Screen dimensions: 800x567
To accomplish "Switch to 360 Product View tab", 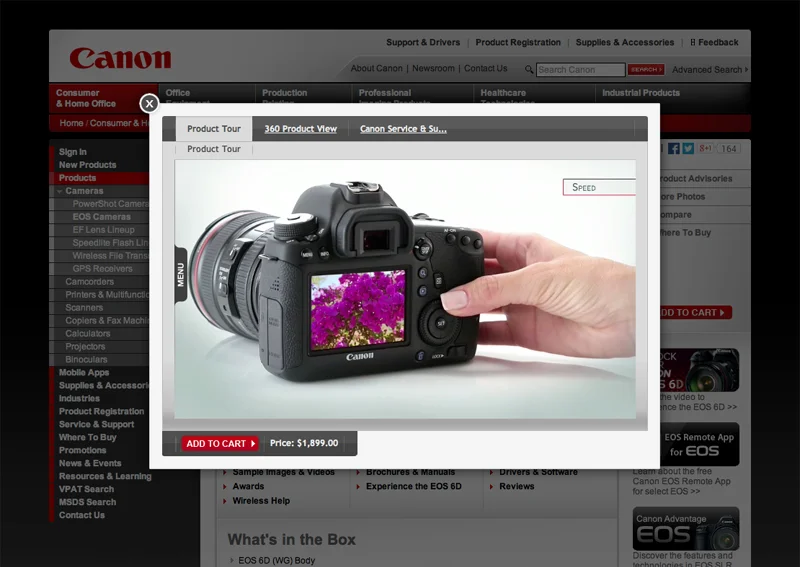I will 301,129.
